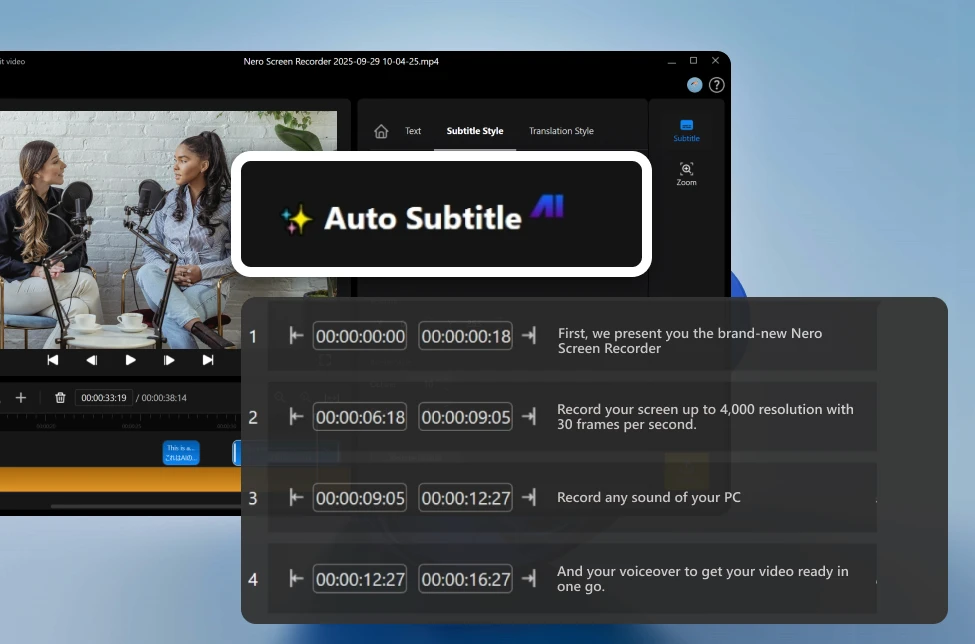
Task: Select the Zoom tool in the sidebar
Action: click(686, 174)
